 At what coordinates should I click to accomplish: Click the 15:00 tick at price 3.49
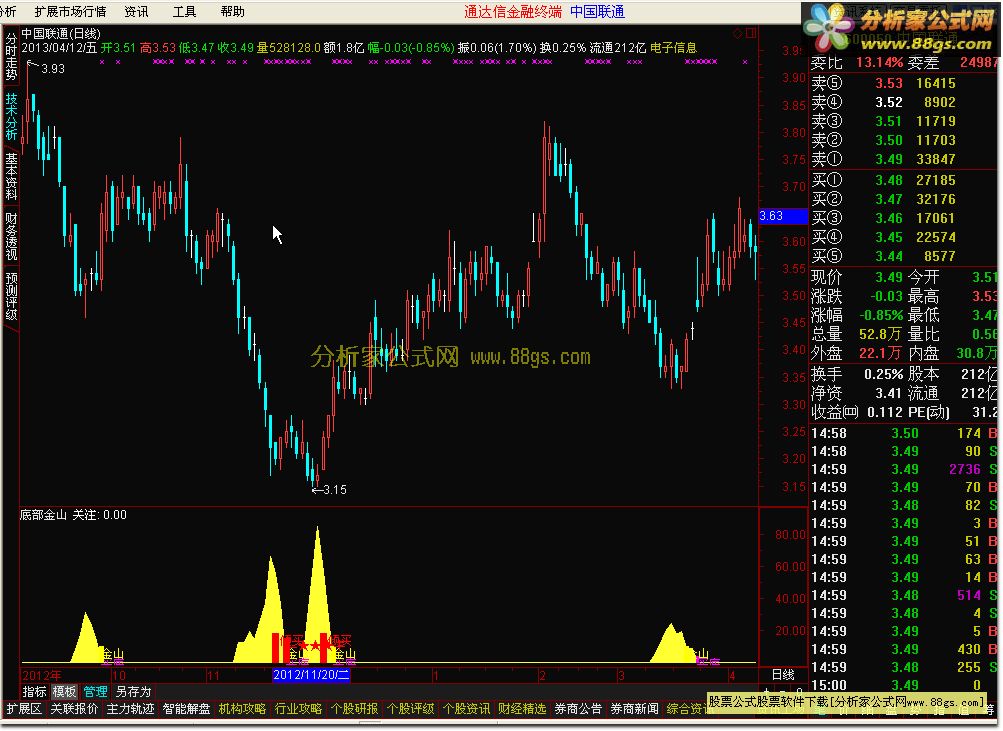(903, 685)
